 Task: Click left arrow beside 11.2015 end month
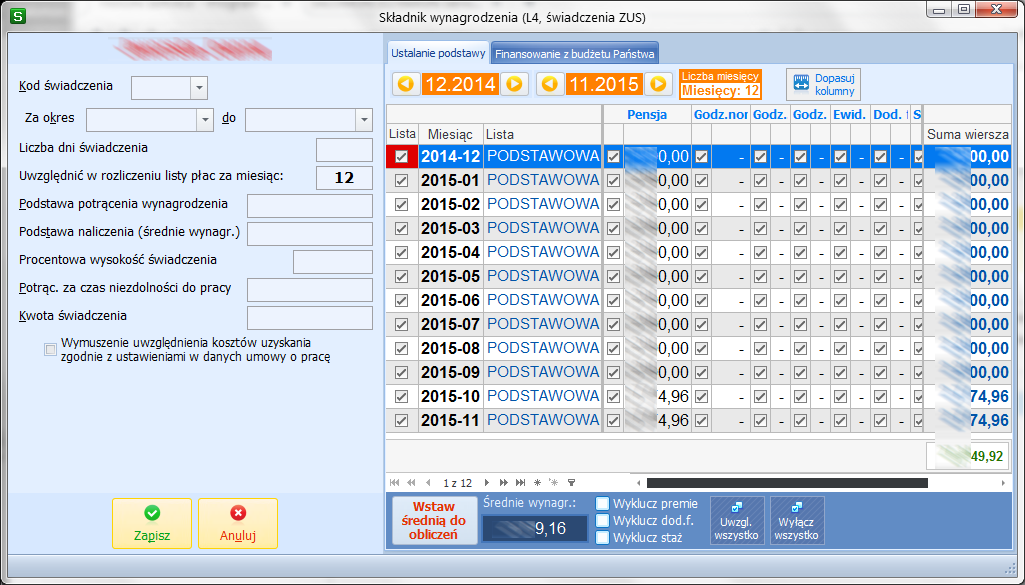point(550,84)
